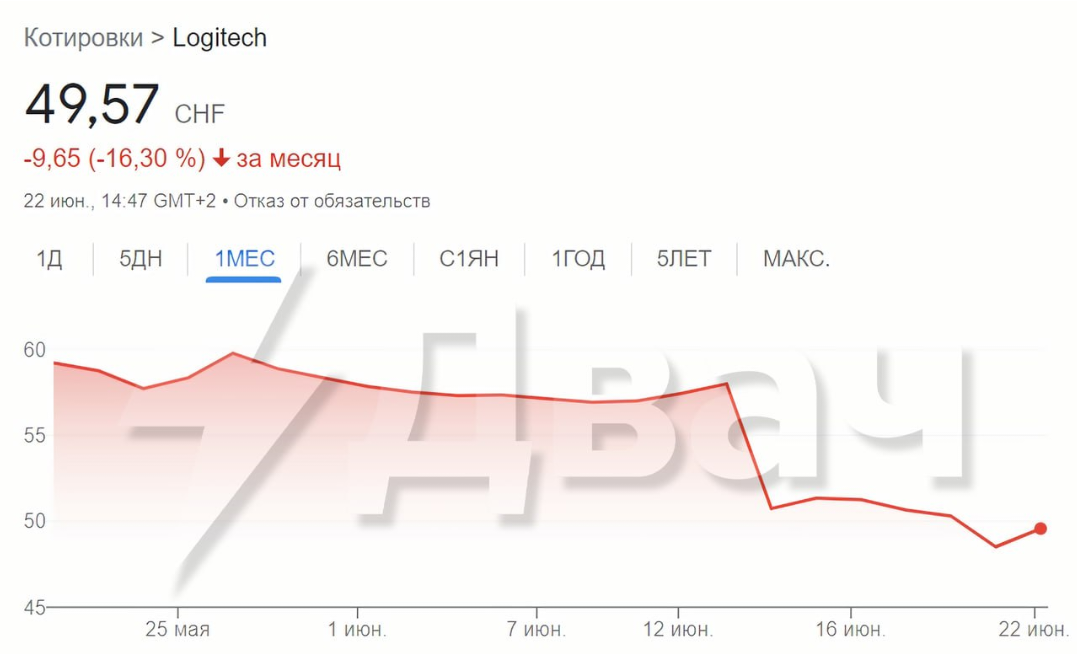Click the 16 июн. axis label
The height and width of the screenshot is (654, 1077).
(x=850, y=630)
